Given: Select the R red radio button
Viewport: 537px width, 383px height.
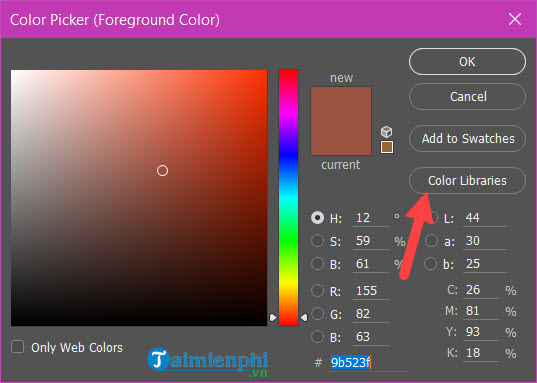Looking at the screenshot, I should coord(317,291).
